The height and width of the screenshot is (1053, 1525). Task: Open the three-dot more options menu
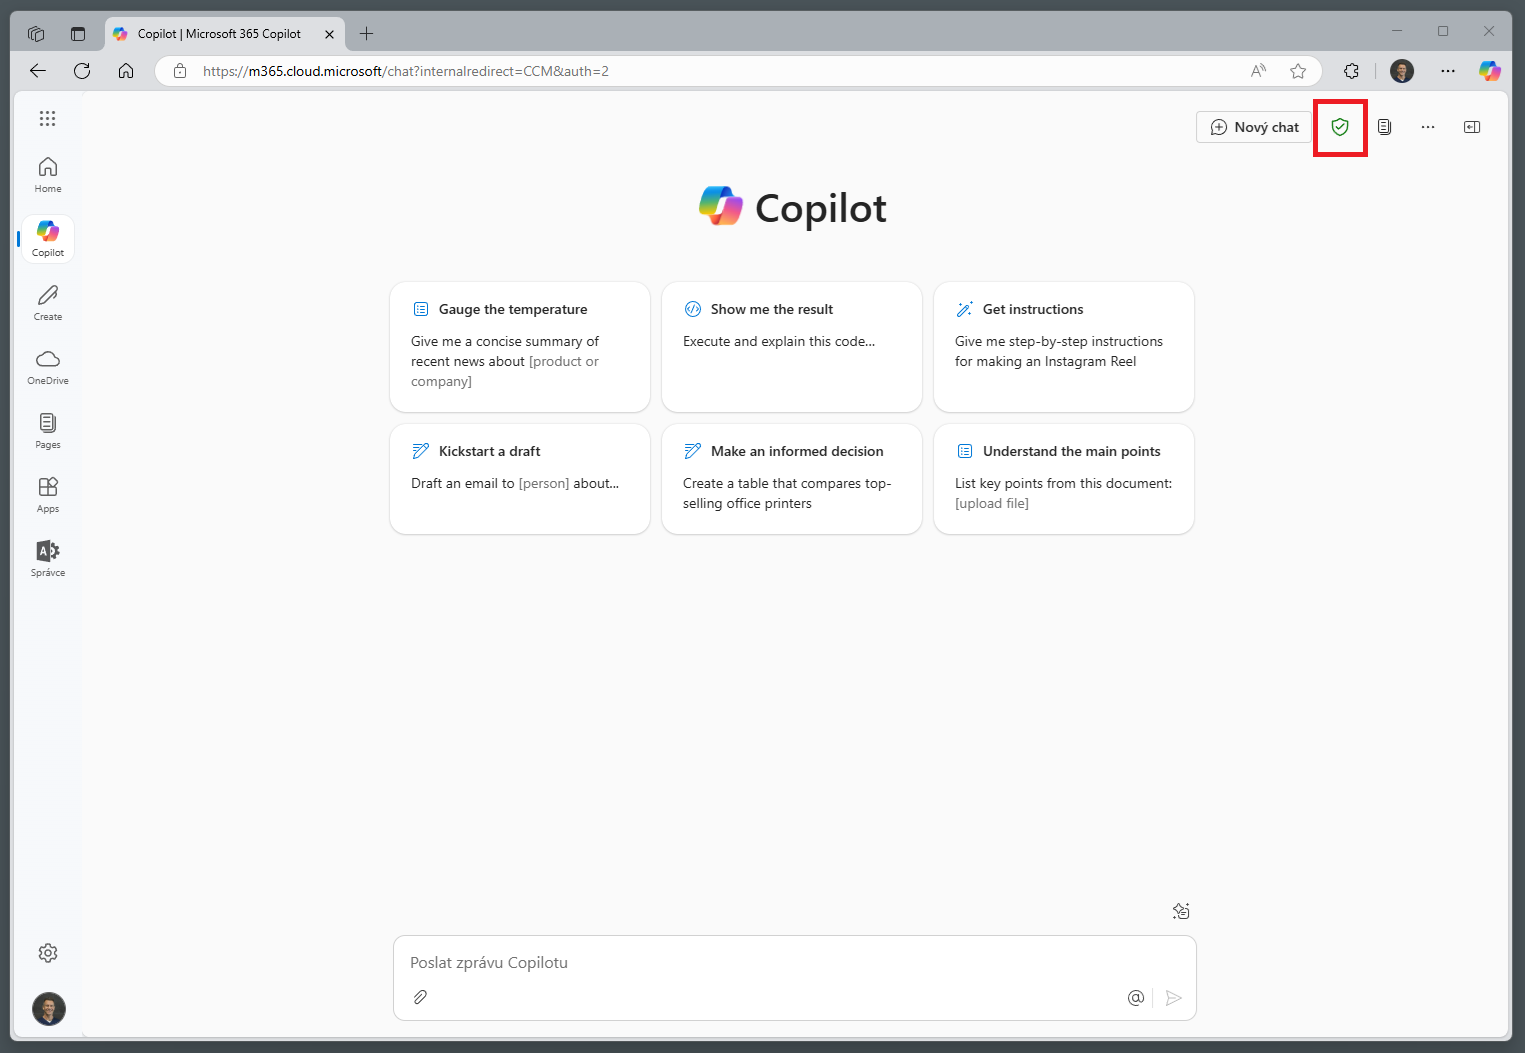[1428, 127]
